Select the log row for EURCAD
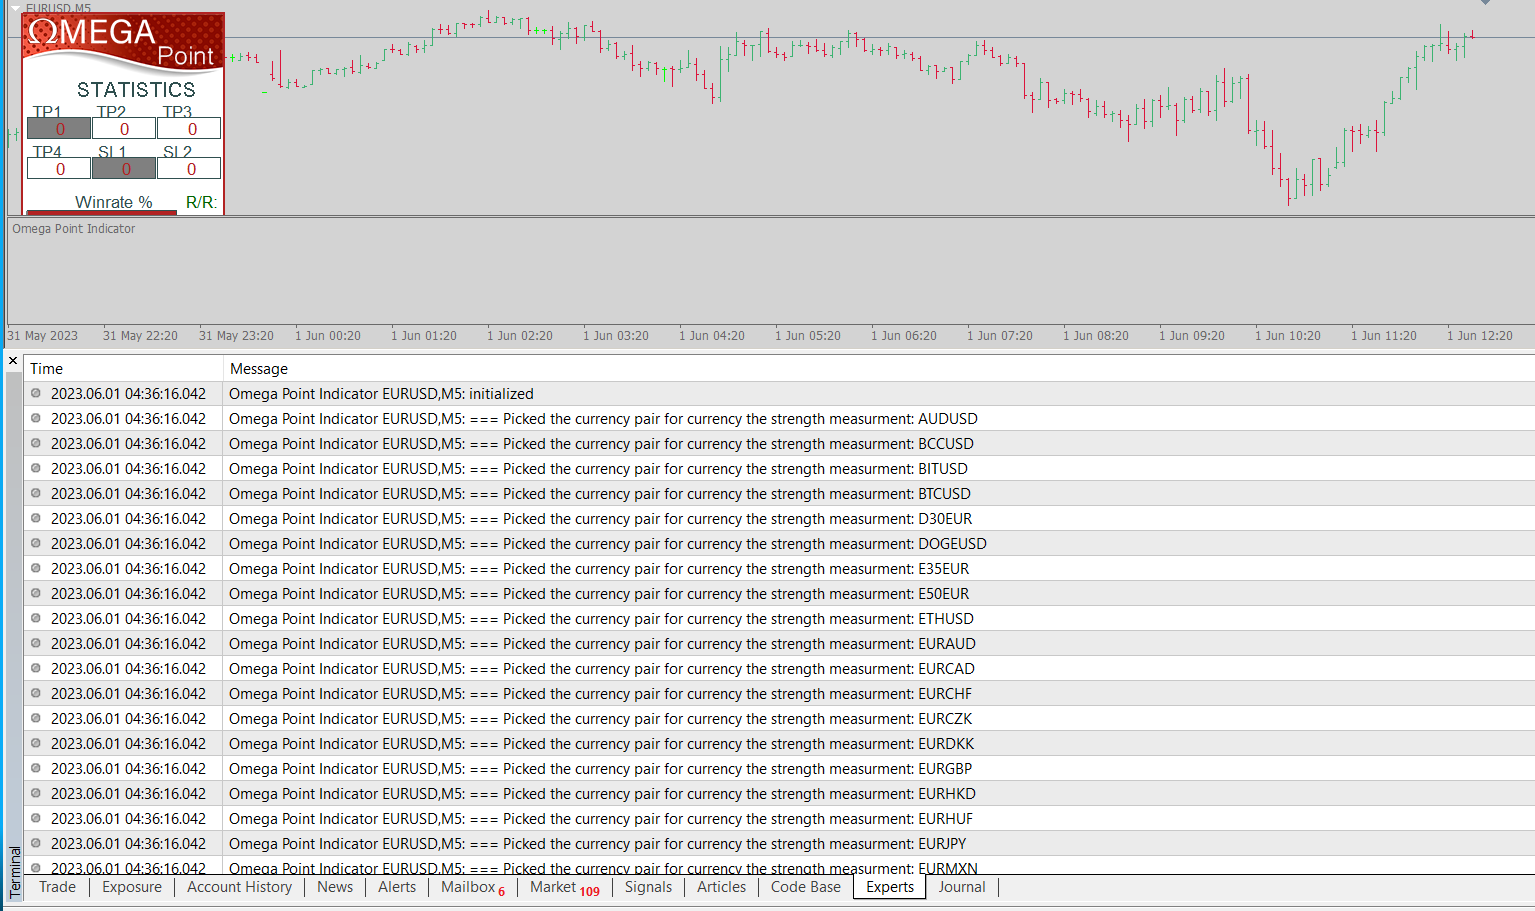1535x911 pixels. pyautogui.click(x=780, y=669)
